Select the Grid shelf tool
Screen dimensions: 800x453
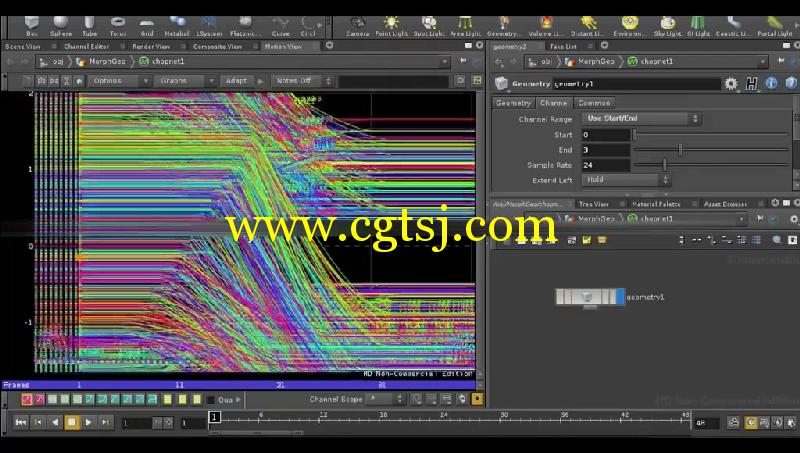[147, 26]
